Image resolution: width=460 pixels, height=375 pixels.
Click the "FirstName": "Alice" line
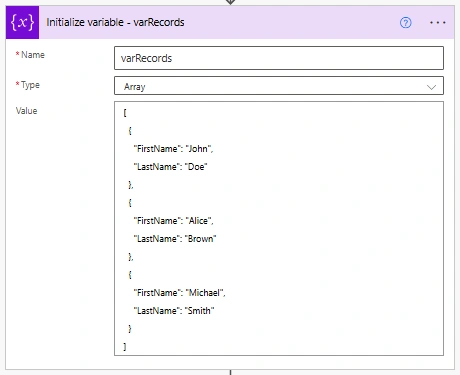tap(173, 221)
